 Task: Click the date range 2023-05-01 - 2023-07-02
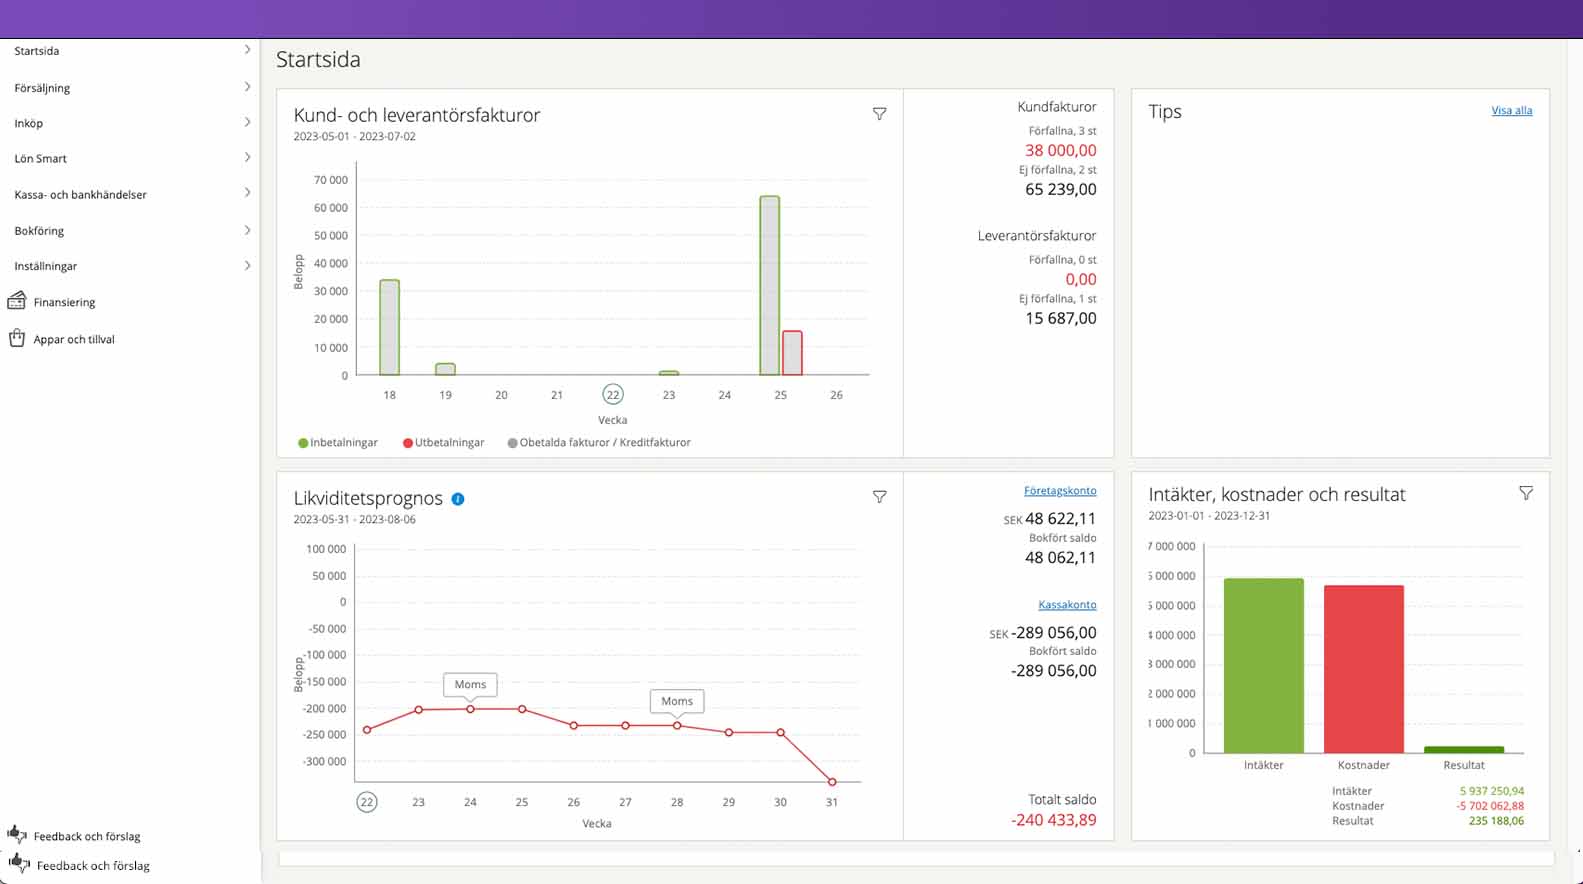point(354,137)
